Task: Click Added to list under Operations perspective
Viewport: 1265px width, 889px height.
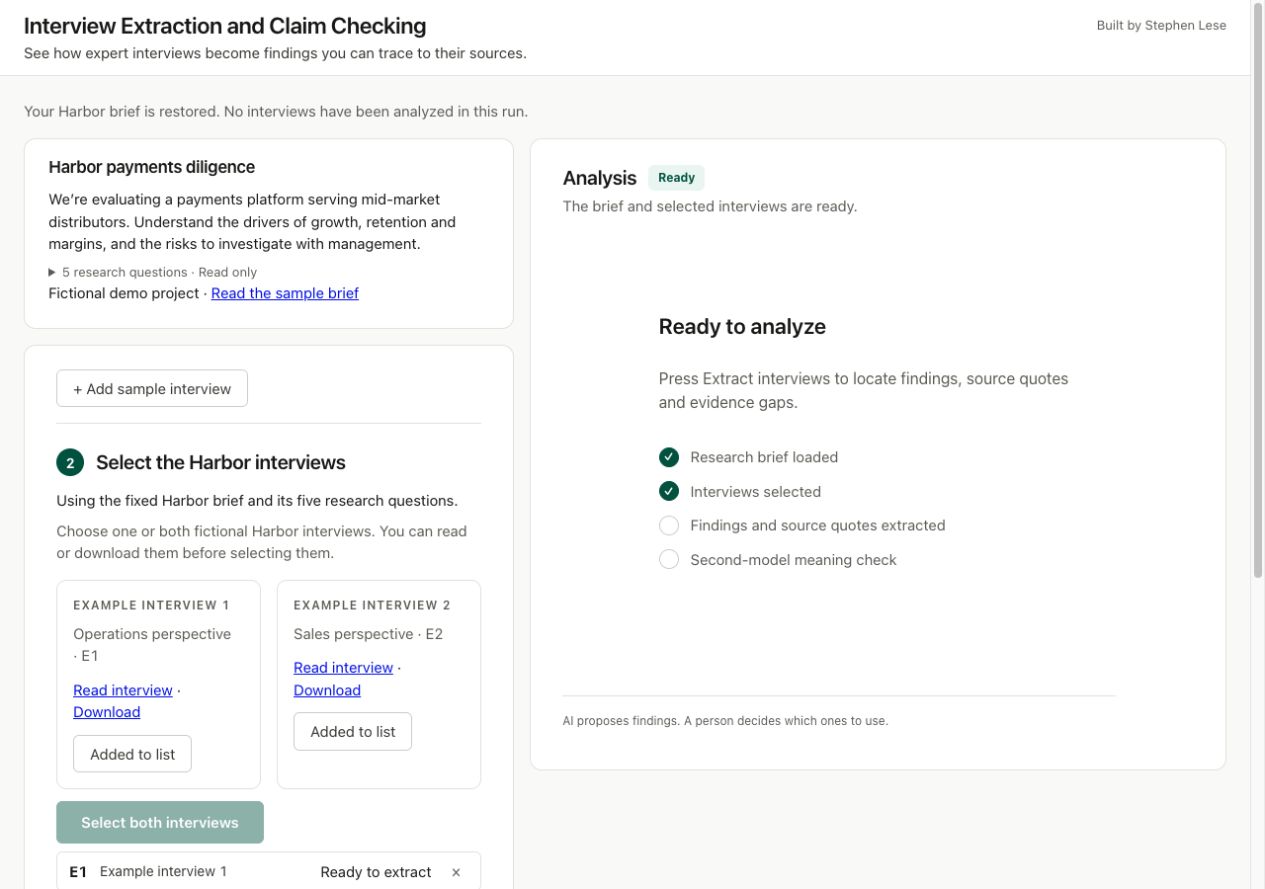Action: [132, 754]
